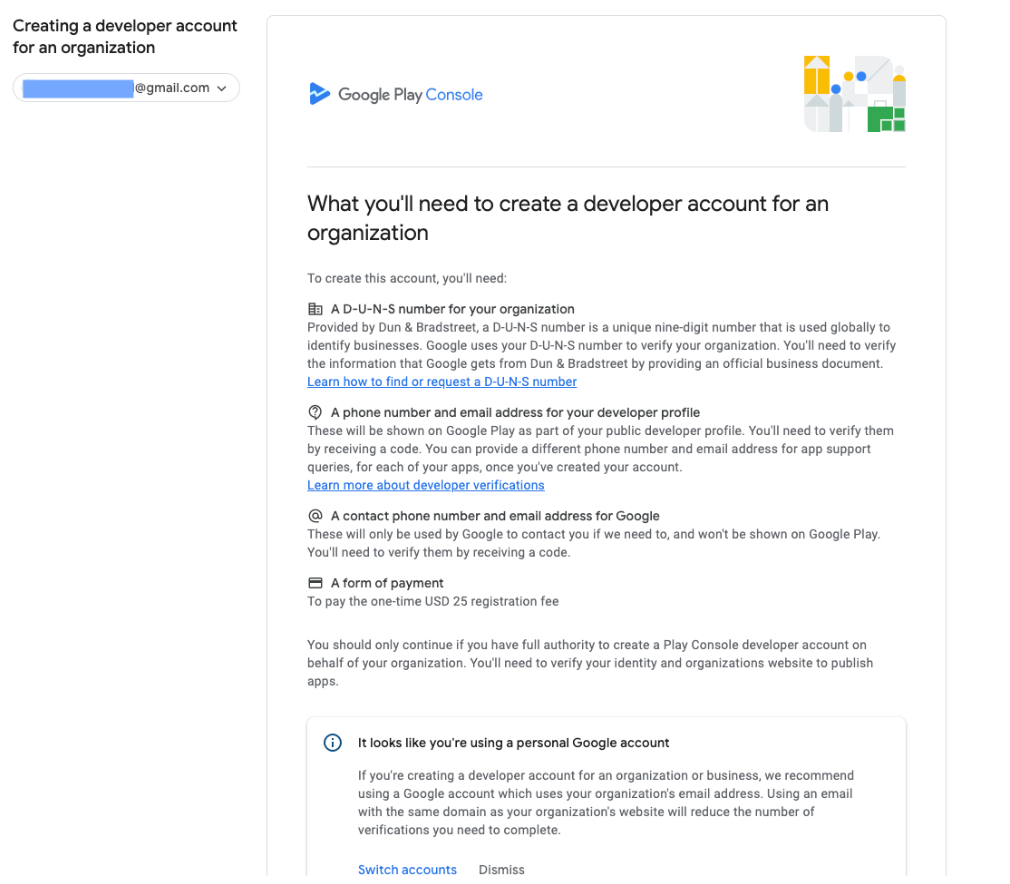Click the phone and email question-mark icon
Screen dimensions: 1010x884
coord(315,412)
